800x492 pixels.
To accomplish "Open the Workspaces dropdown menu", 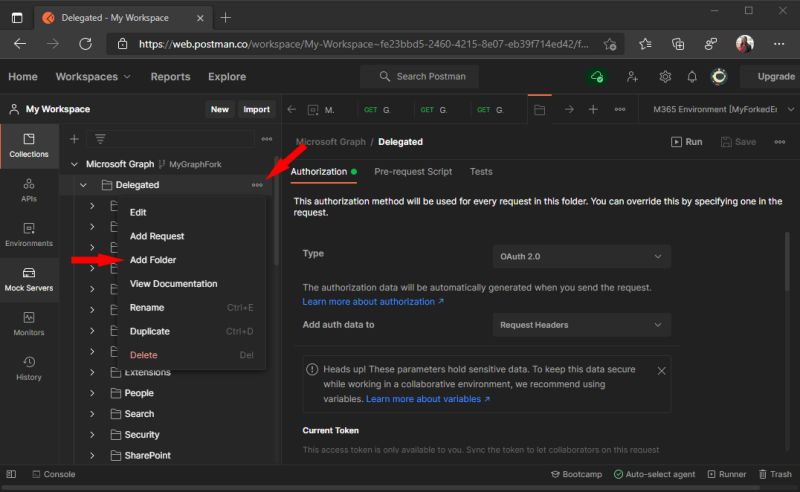I will [x=93, y=77].
